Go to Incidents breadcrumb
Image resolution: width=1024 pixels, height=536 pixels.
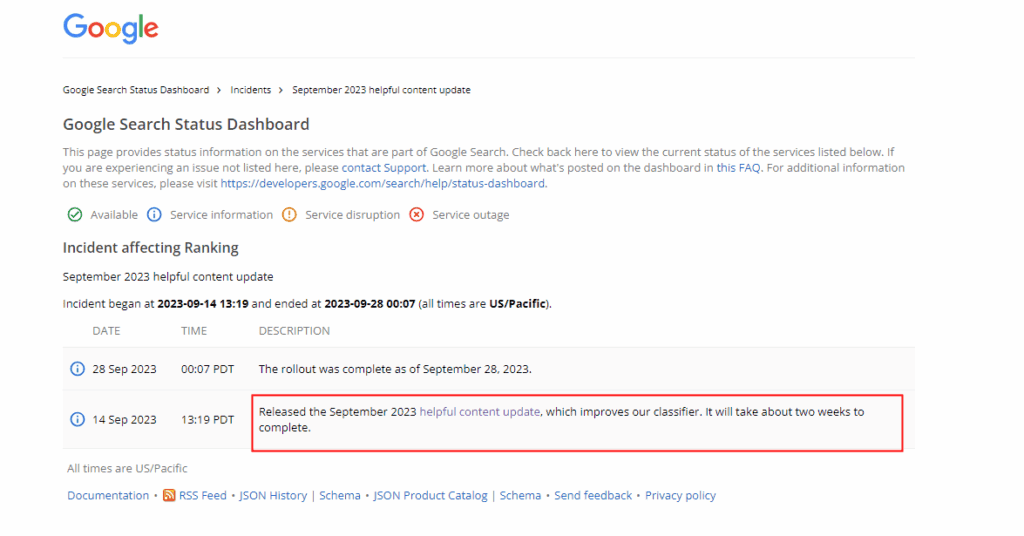[251, 90]
